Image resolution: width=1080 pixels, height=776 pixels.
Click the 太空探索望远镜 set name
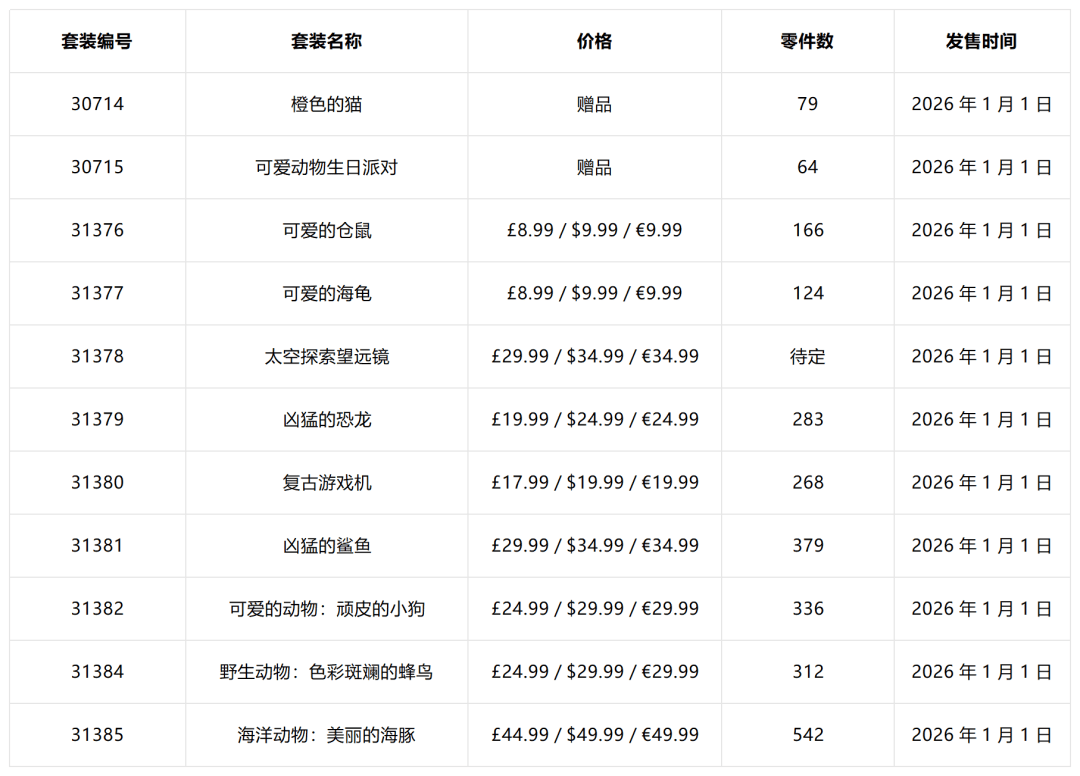point(326,356)
